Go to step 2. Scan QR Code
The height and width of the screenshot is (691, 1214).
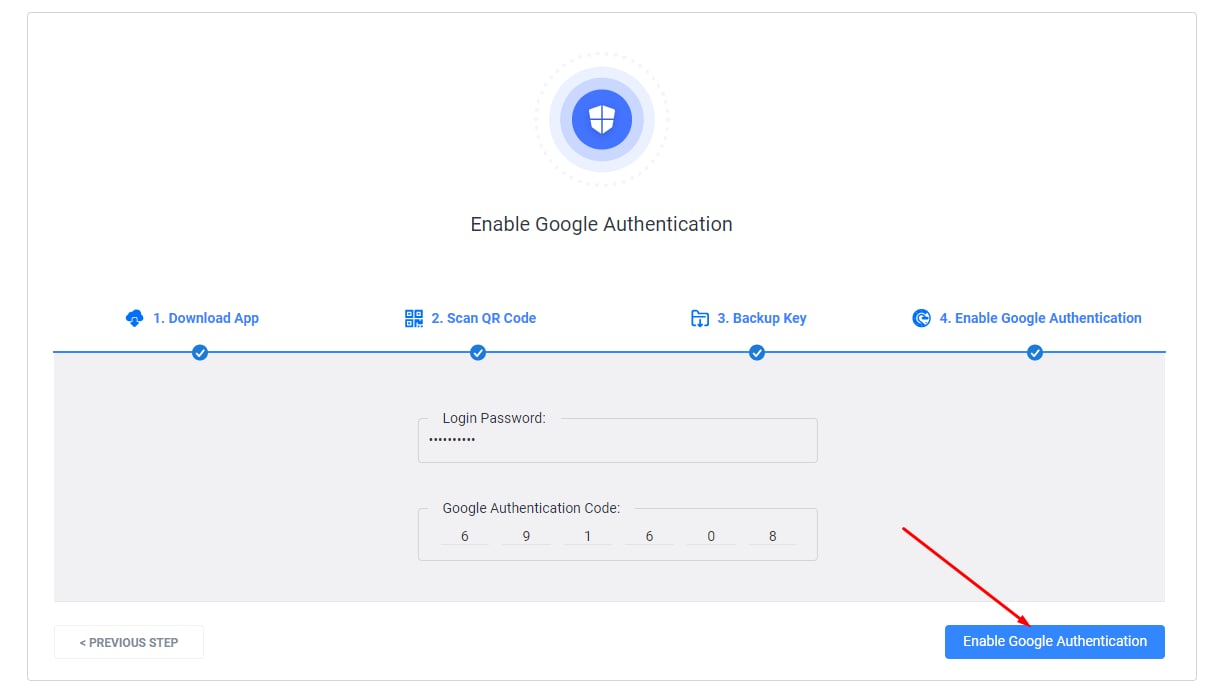click(x=484, y=318)
